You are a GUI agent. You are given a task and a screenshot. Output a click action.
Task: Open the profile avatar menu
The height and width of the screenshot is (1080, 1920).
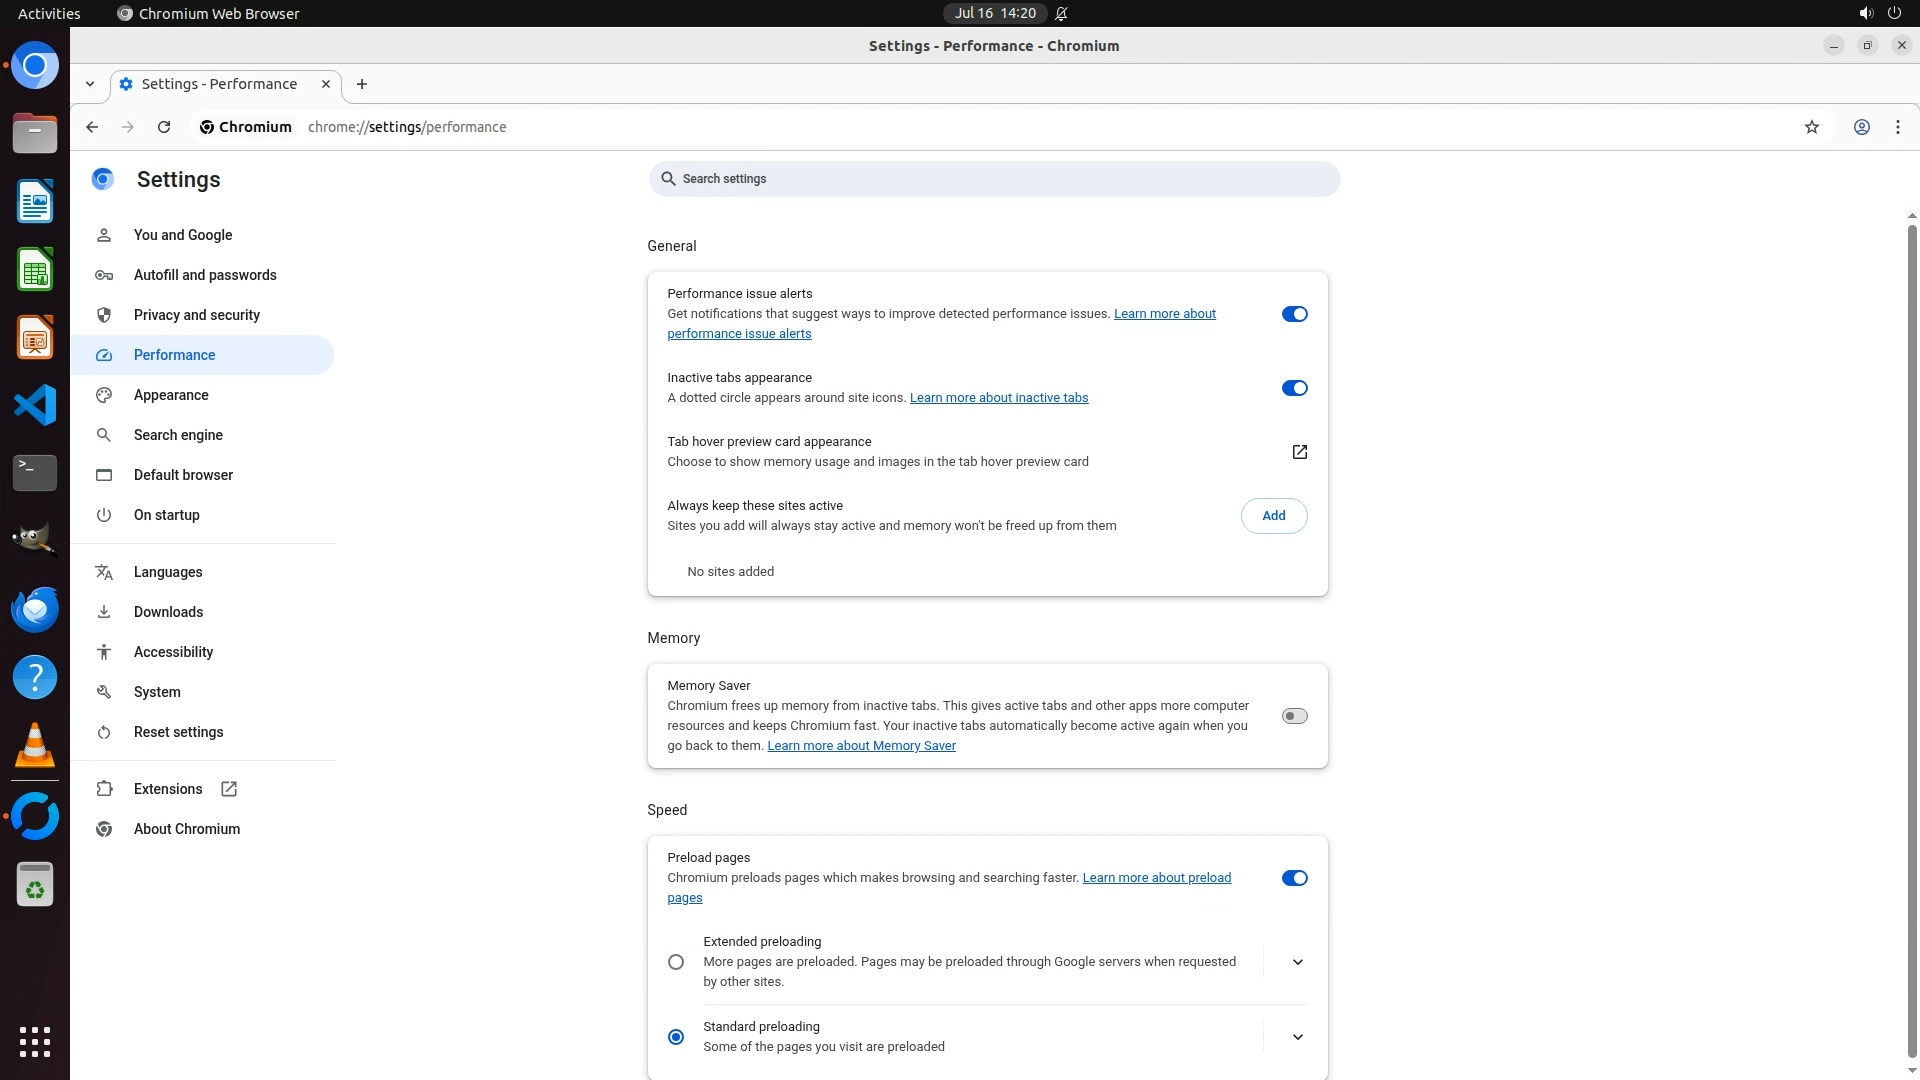click(x=1861, y=127)
